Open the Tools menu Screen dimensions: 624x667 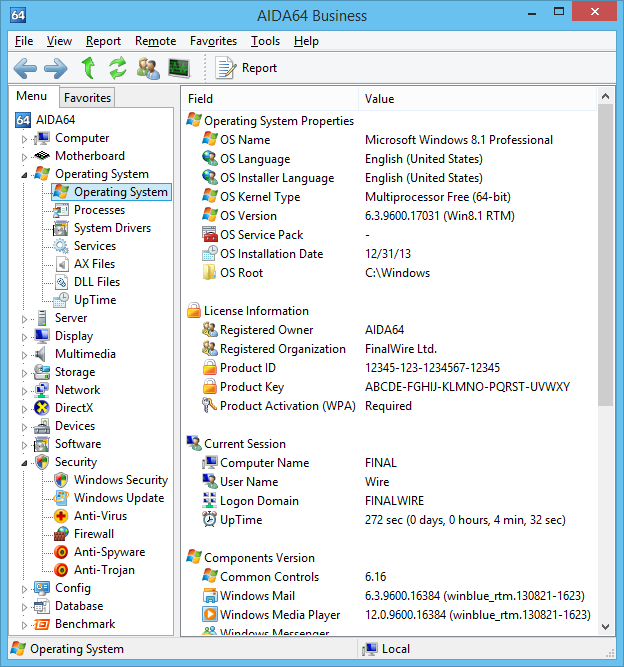pos(265,41)
